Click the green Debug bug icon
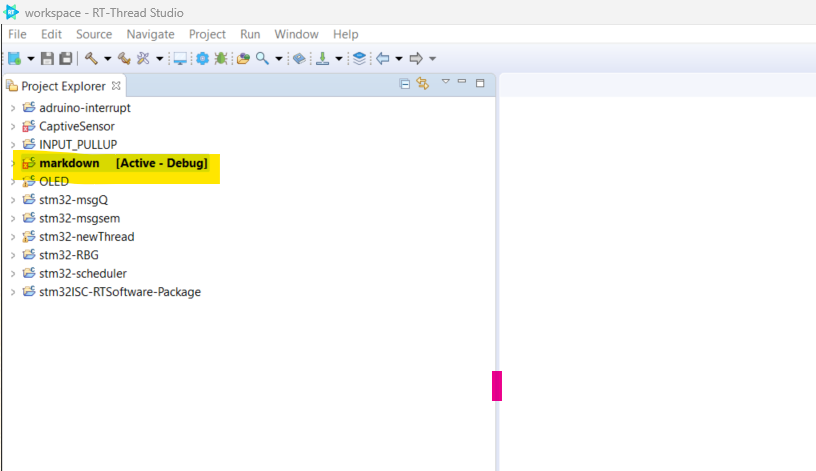This screenshot has width=816, height=471. (220, 59)
